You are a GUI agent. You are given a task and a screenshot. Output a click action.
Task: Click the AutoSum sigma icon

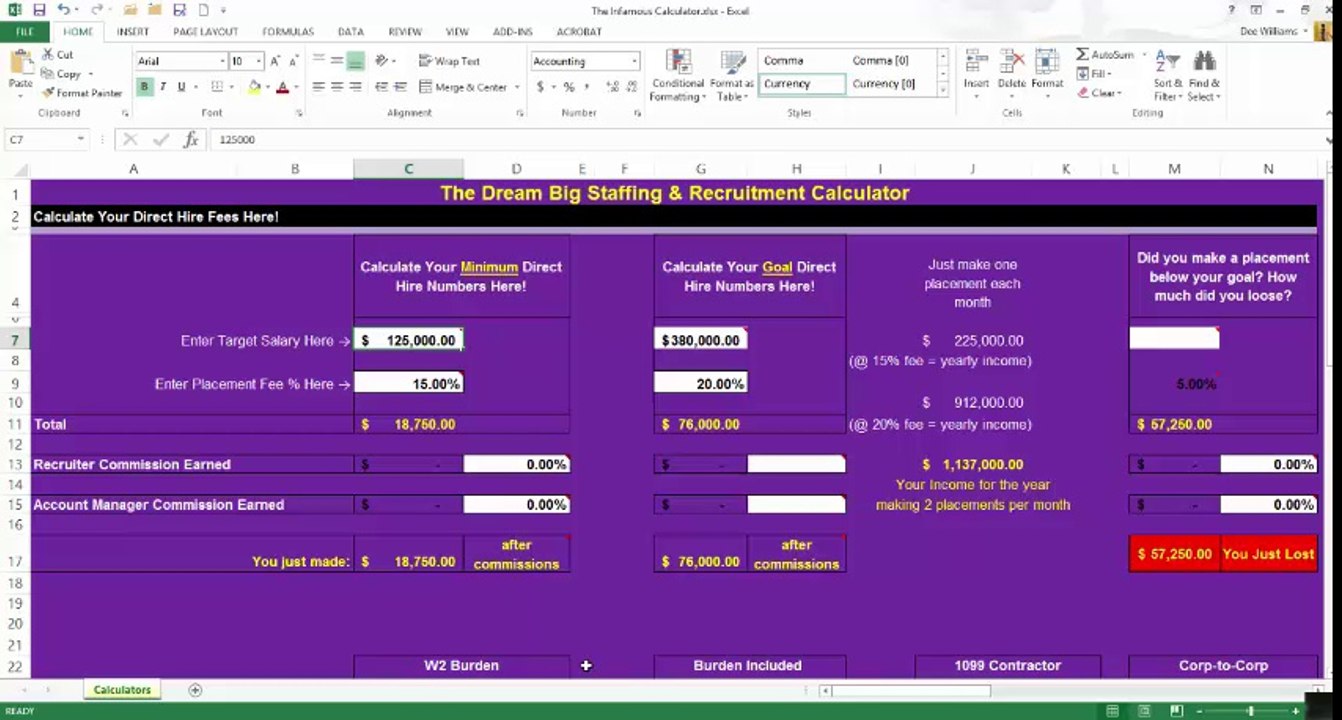click(1083, 54)
